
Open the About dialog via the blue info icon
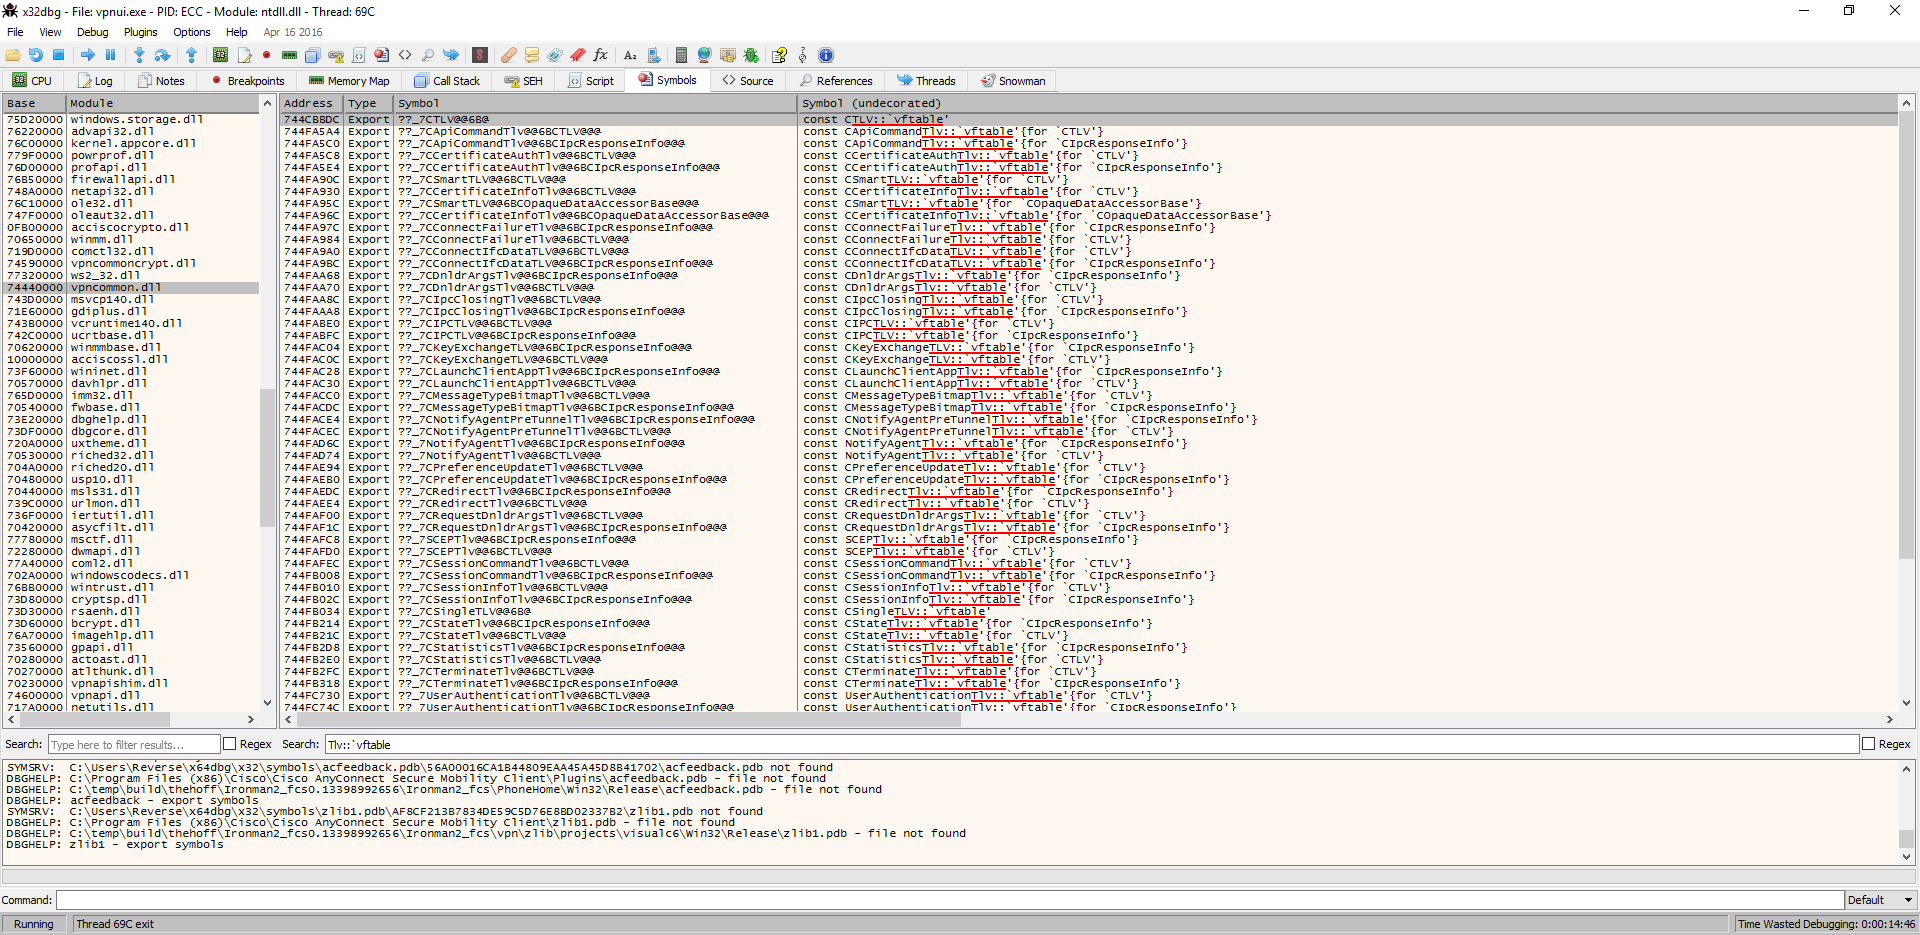pyautogui.click(x=826, y=55)
